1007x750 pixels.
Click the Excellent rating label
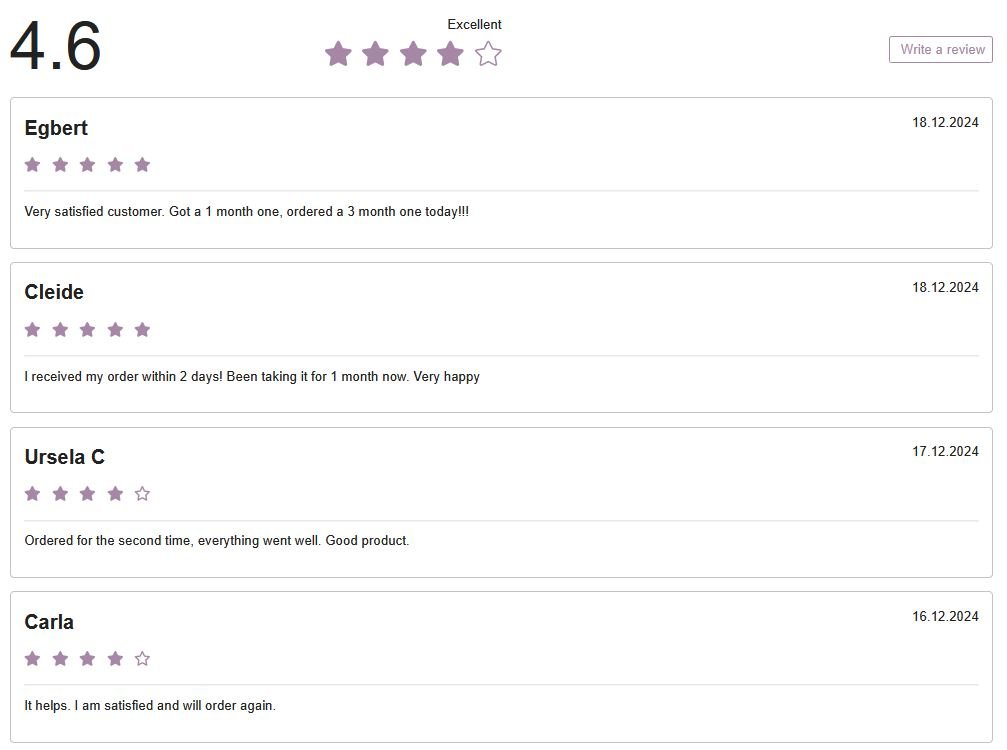[x=474, y=24]
